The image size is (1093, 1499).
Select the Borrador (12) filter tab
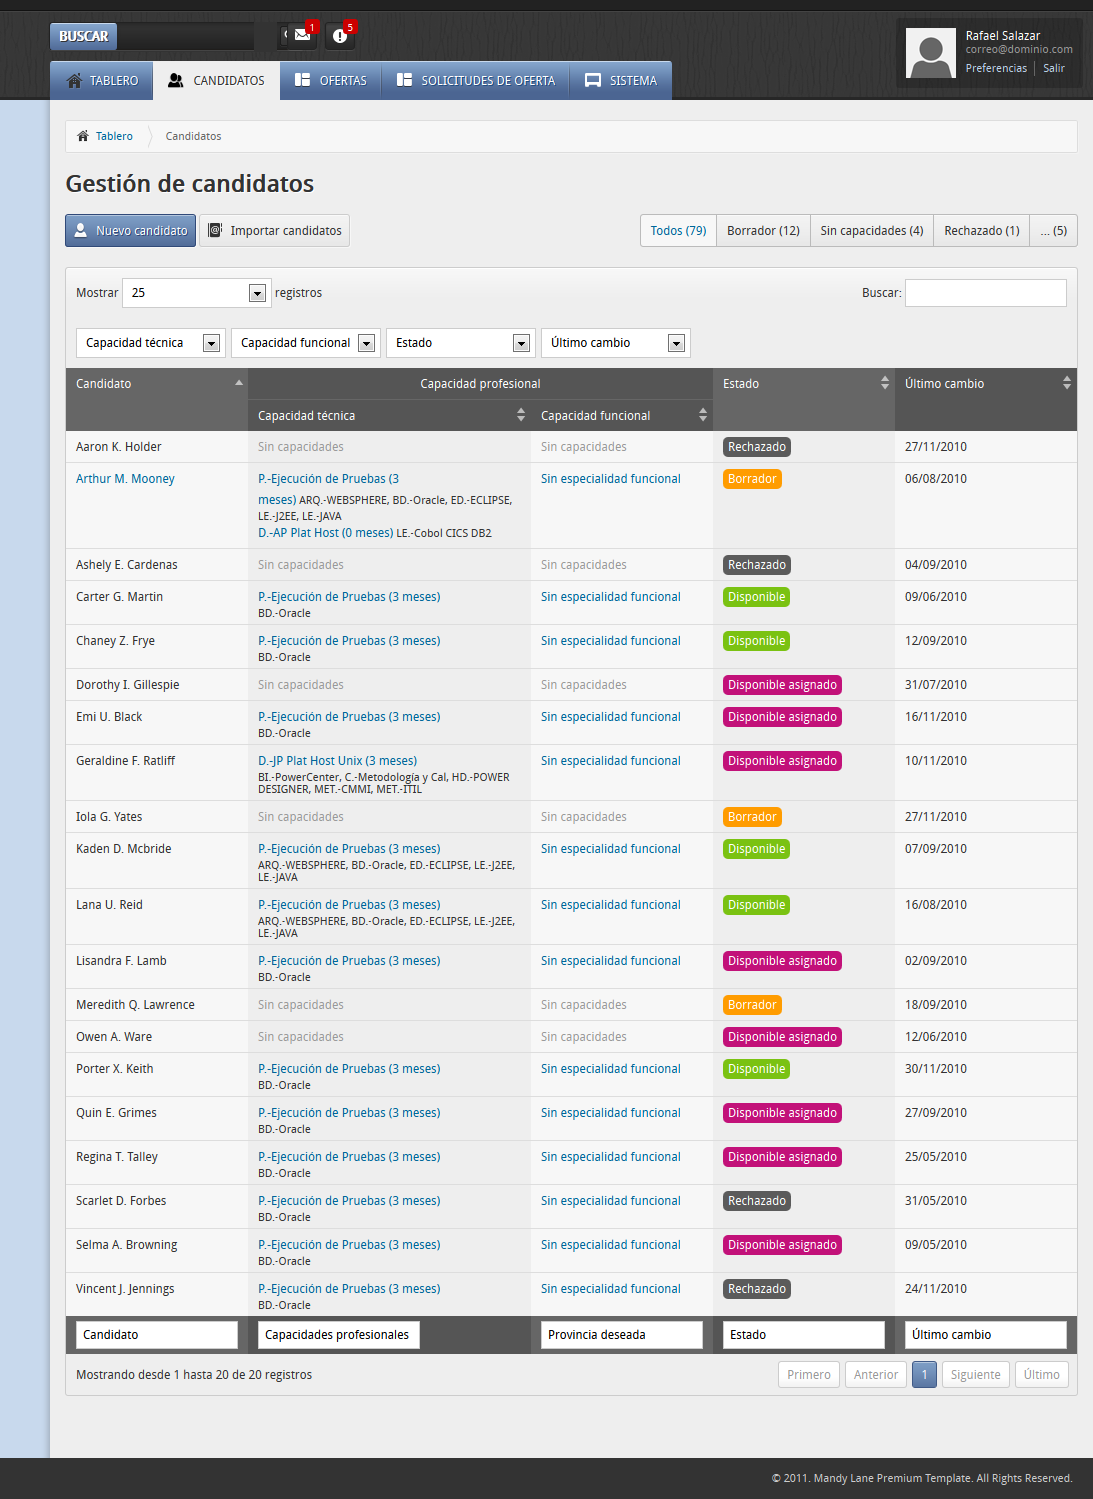point(763,231)
